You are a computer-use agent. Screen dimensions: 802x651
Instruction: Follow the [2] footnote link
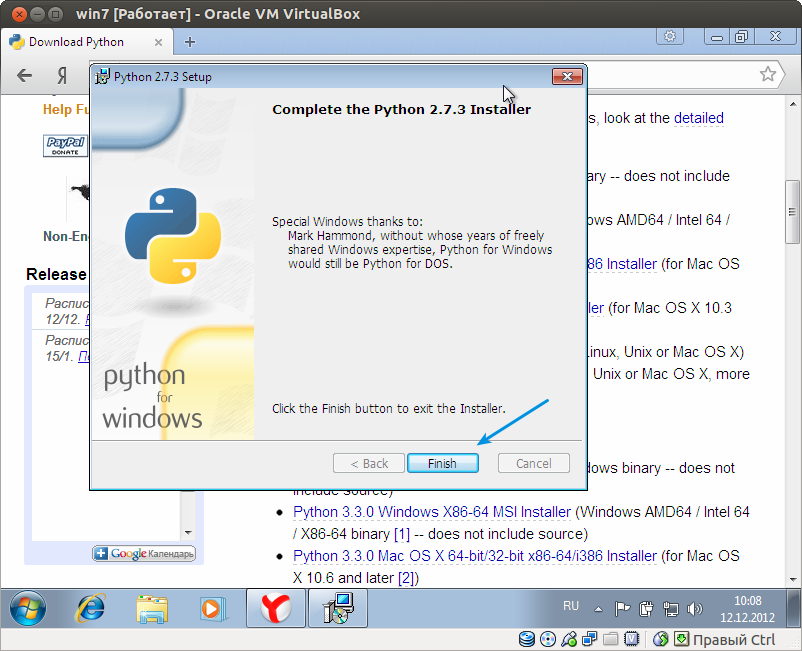[406, 578]
